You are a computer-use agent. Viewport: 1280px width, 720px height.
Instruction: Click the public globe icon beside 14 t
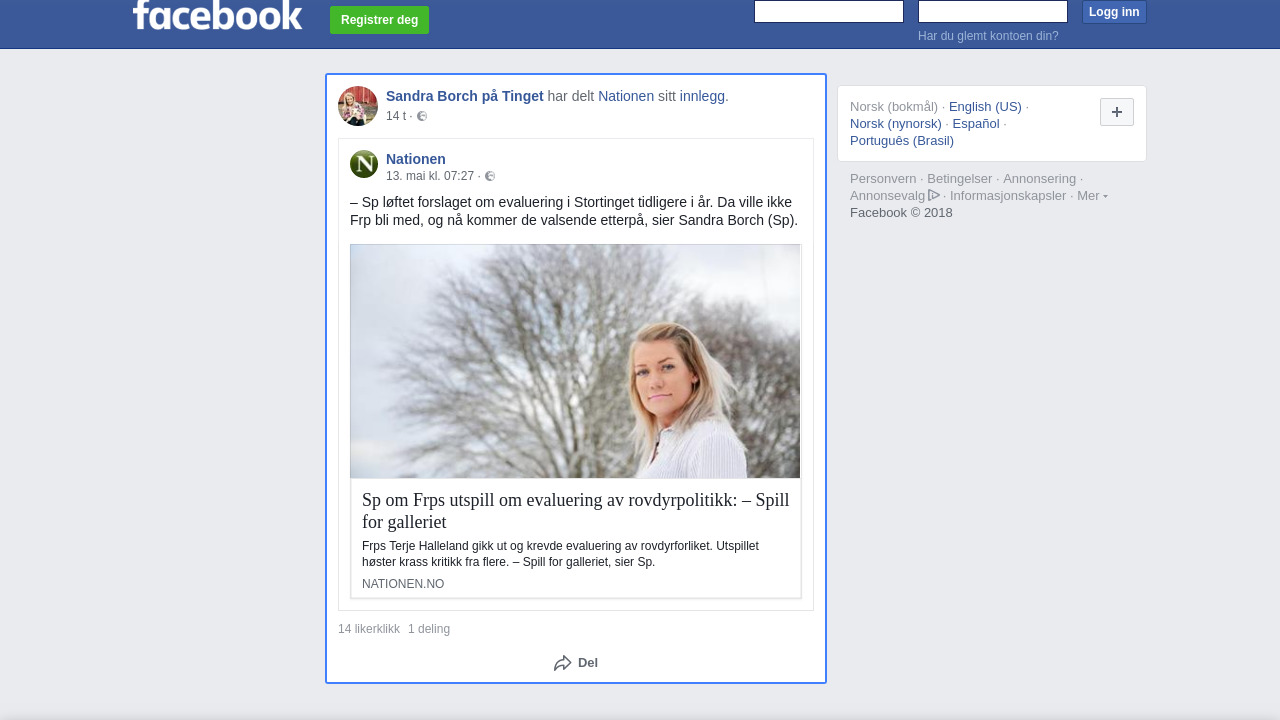coord(422,116)
